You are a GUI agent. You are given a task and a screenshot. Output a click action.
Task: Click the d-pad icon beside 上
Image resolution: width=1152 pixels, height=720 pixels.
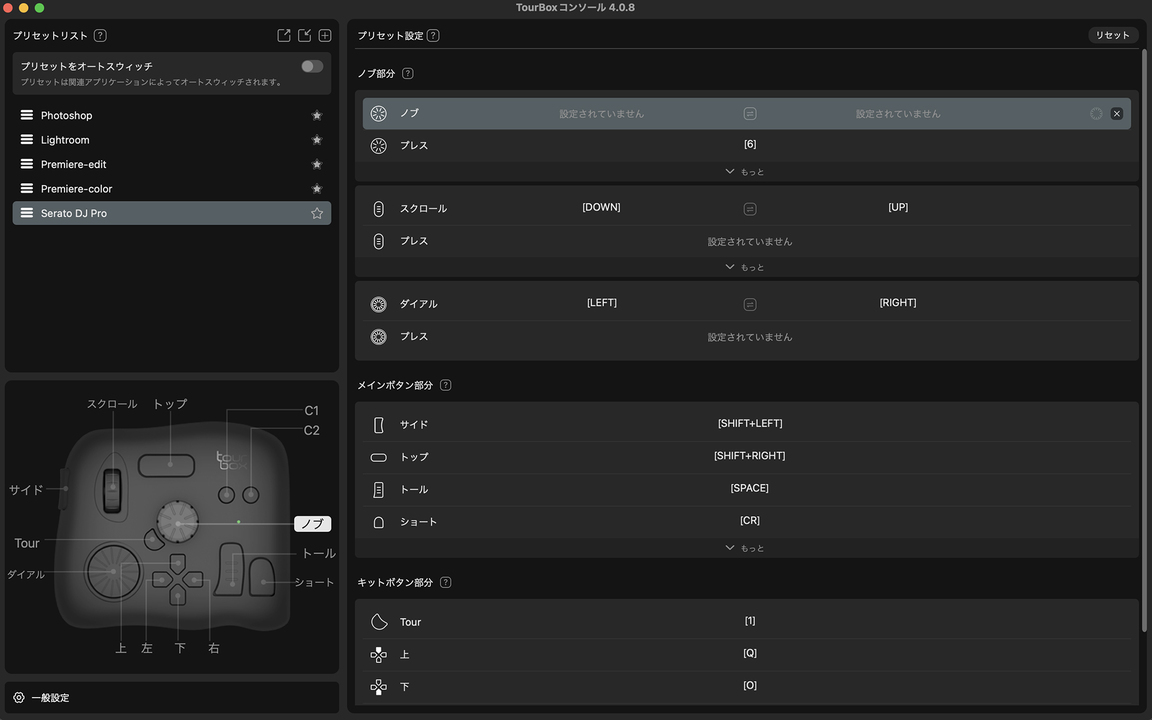point(378,654)
